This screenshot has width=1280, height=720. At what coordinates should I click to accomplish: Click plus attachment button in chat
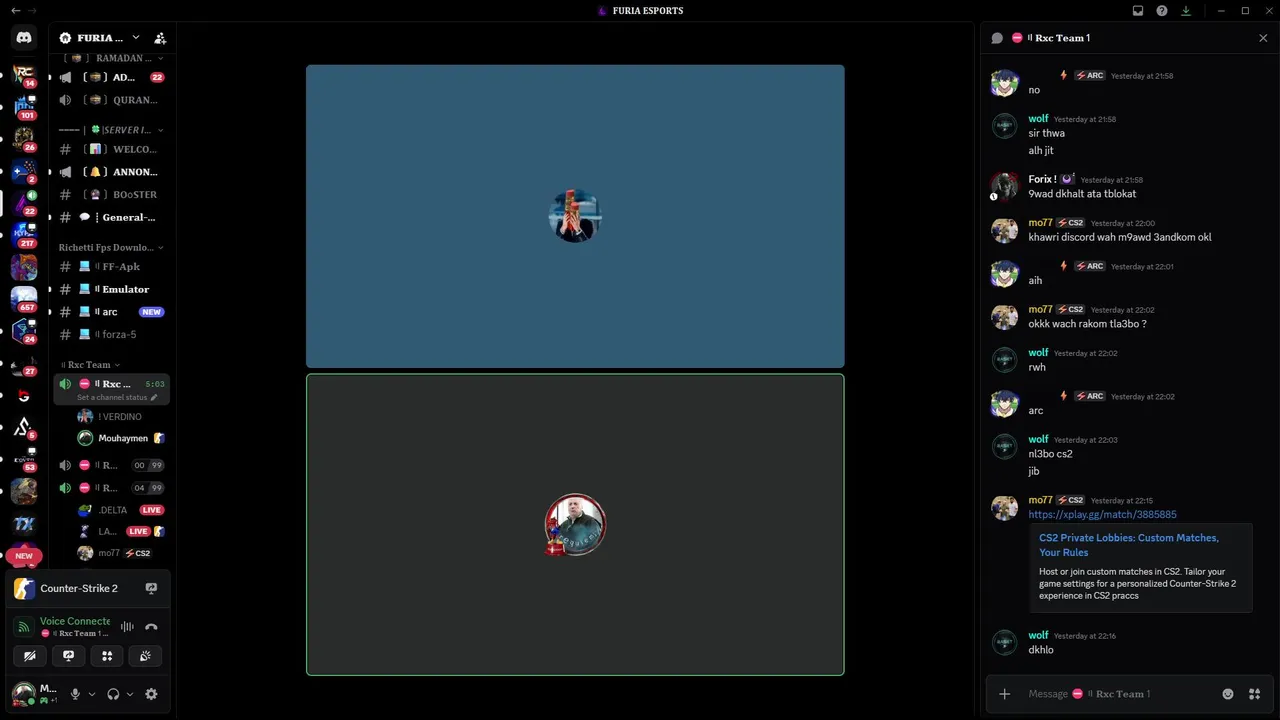pyautogui.click(x=1005, y=694)
